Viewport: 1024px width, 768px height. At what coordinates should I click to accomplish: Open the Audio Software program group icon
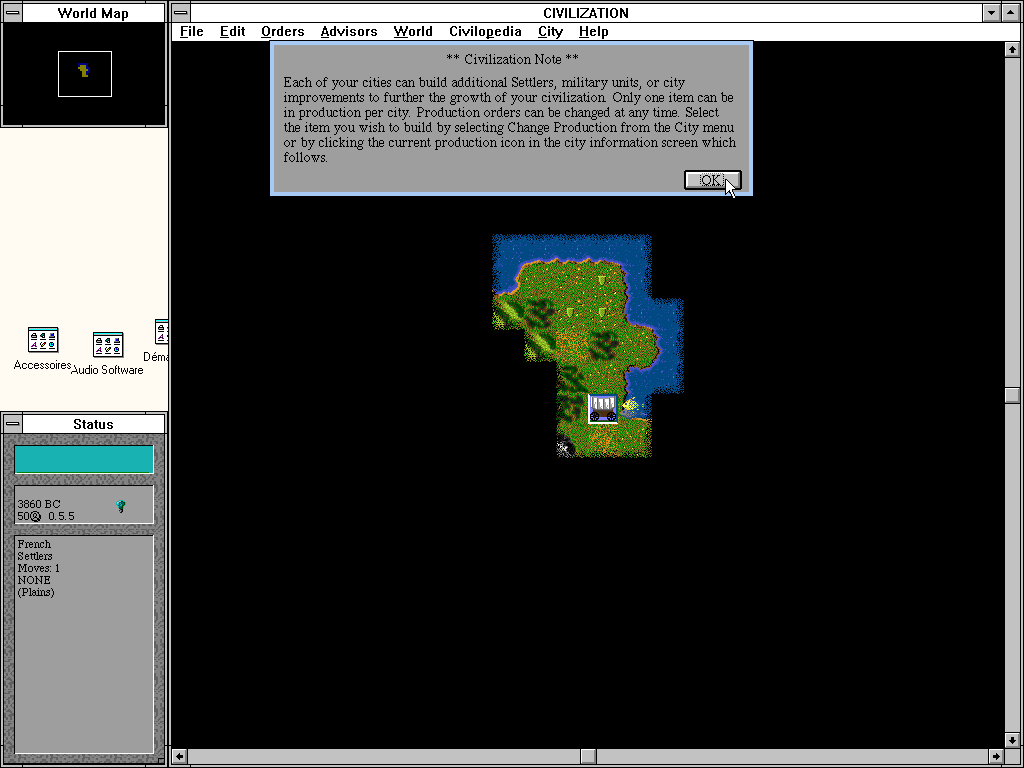[108, 345]
